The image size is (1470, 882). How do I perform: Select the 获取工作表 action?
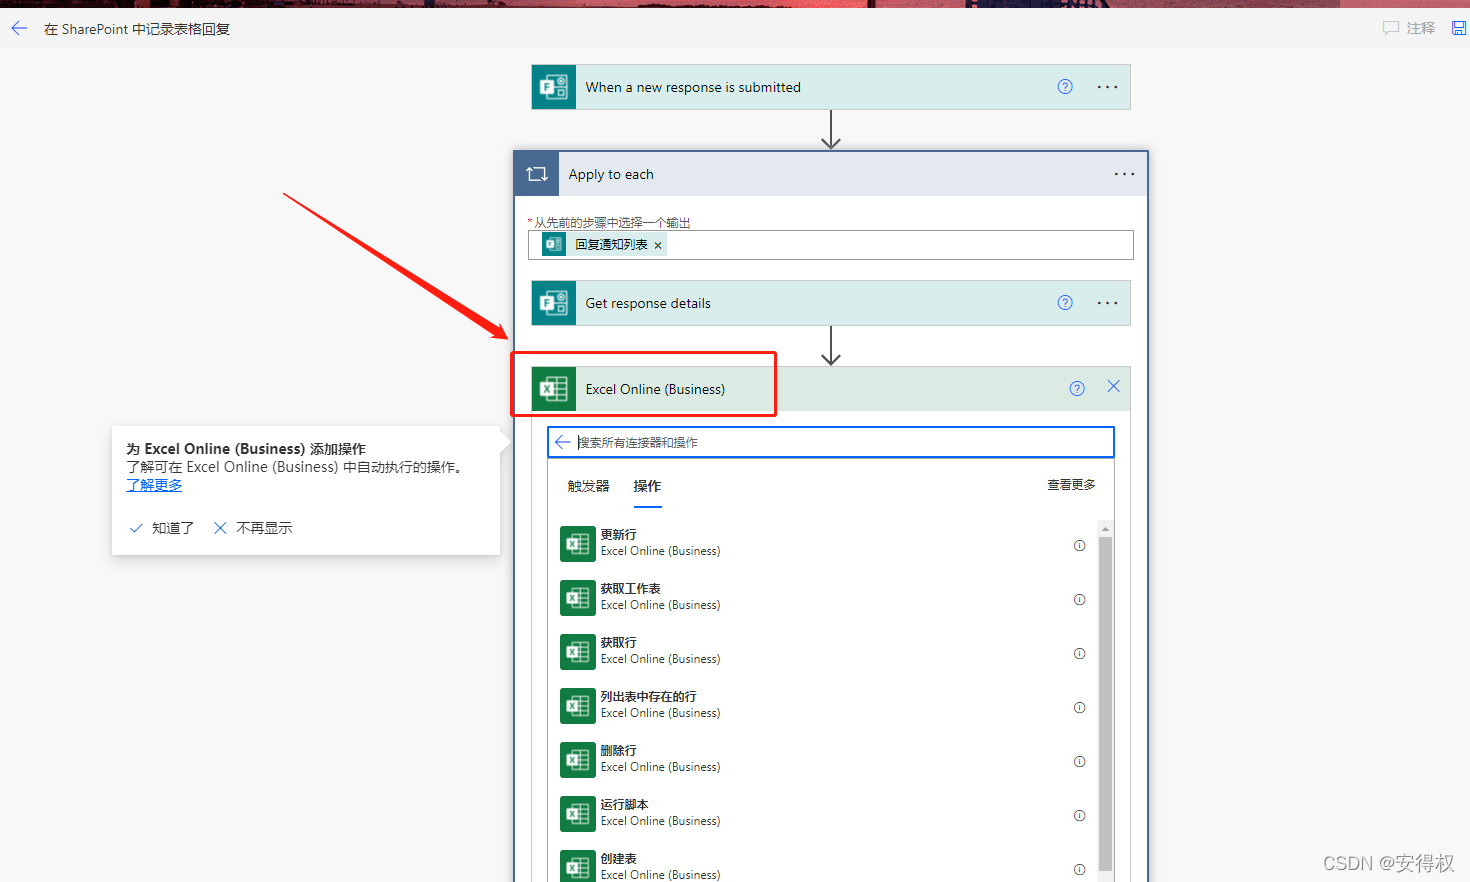click(822, 597)
